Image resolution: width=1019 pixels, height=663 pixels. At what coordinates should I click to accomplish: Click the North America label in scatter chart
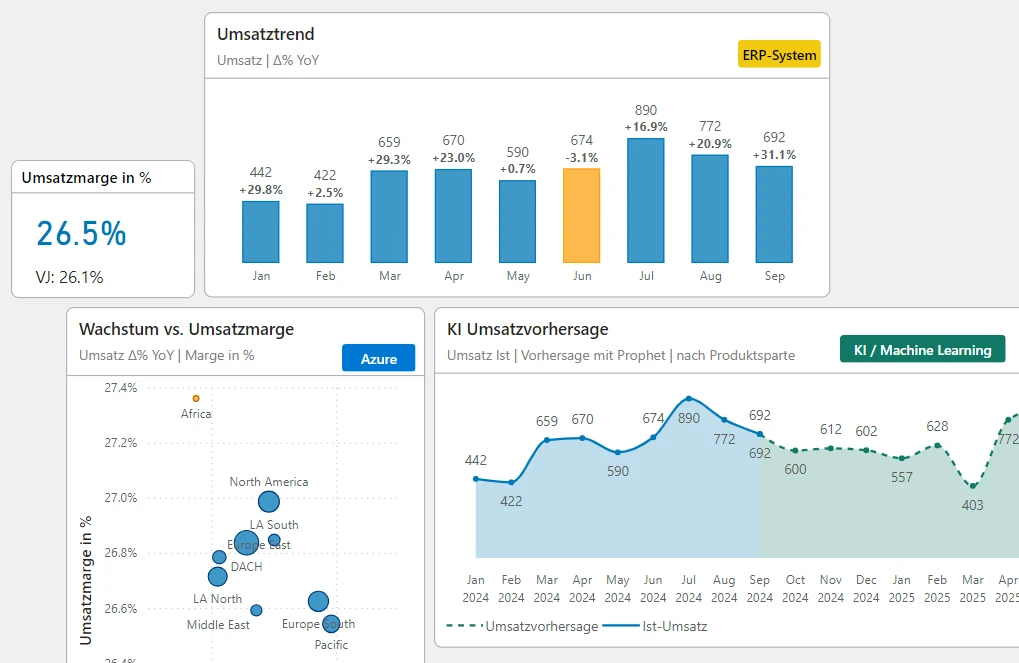coord(269,482)
